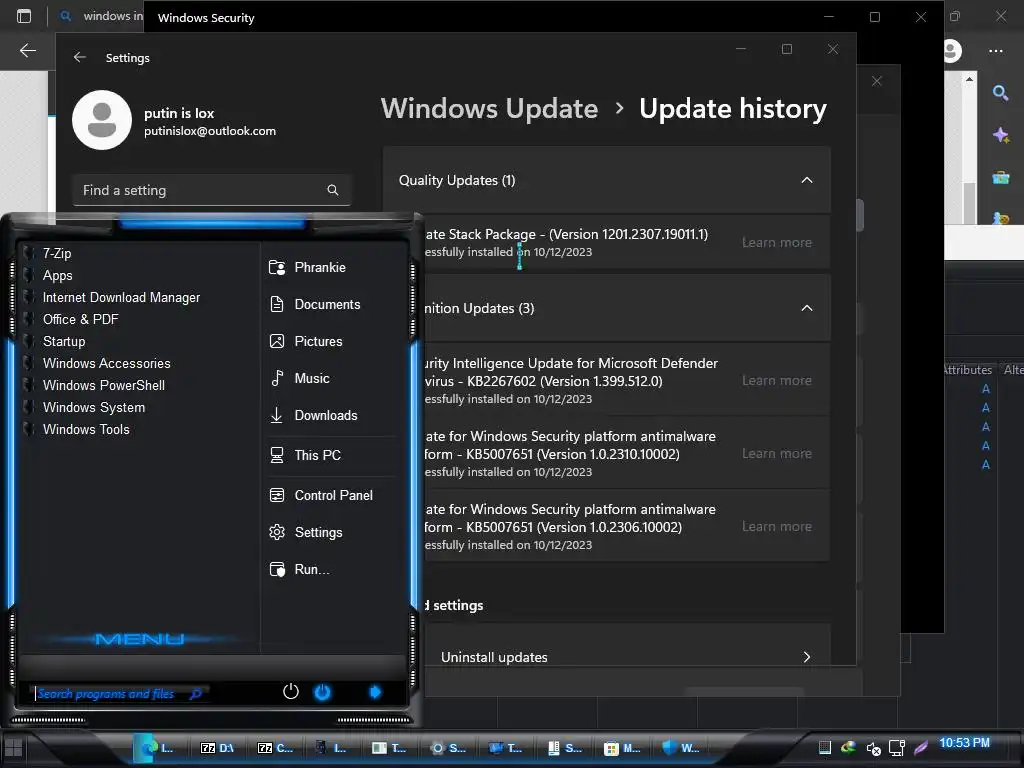Expand the 7-Zip folder in start menu
Image resolution: width=1024 pixels, height=768 pixels.
pos(57,253)
